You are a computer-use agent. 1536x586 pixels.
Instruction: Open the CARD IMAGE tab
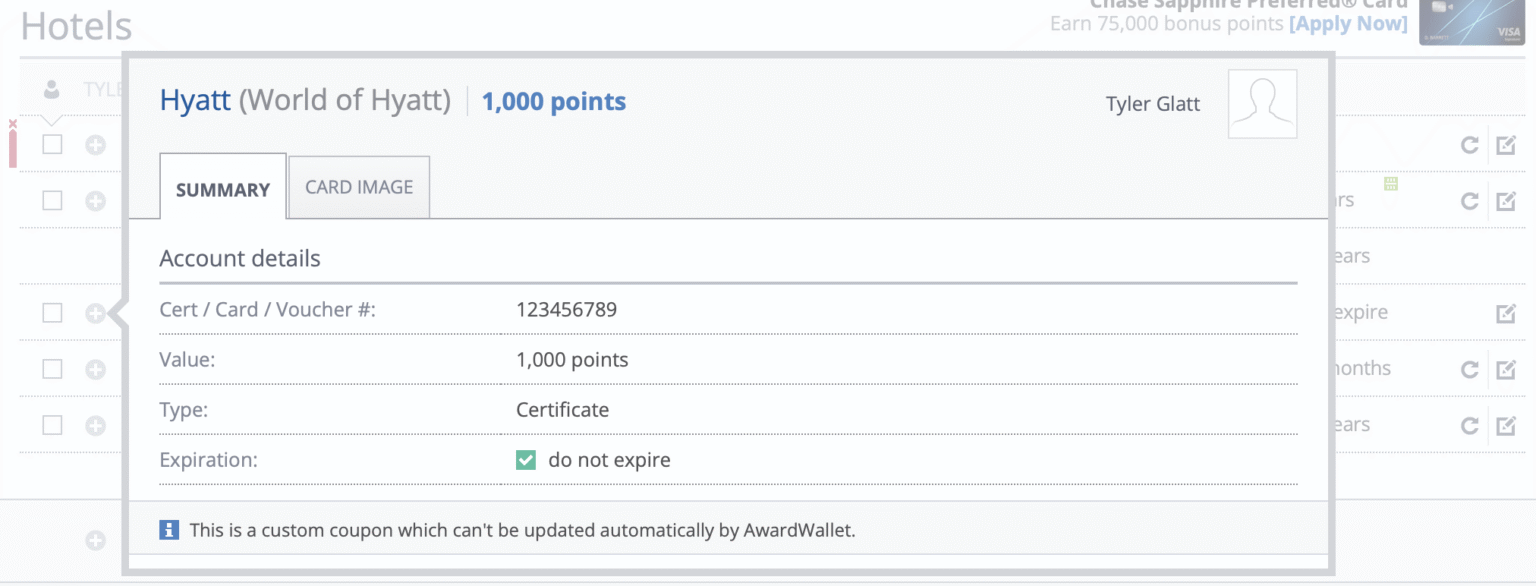click(359, 187)
